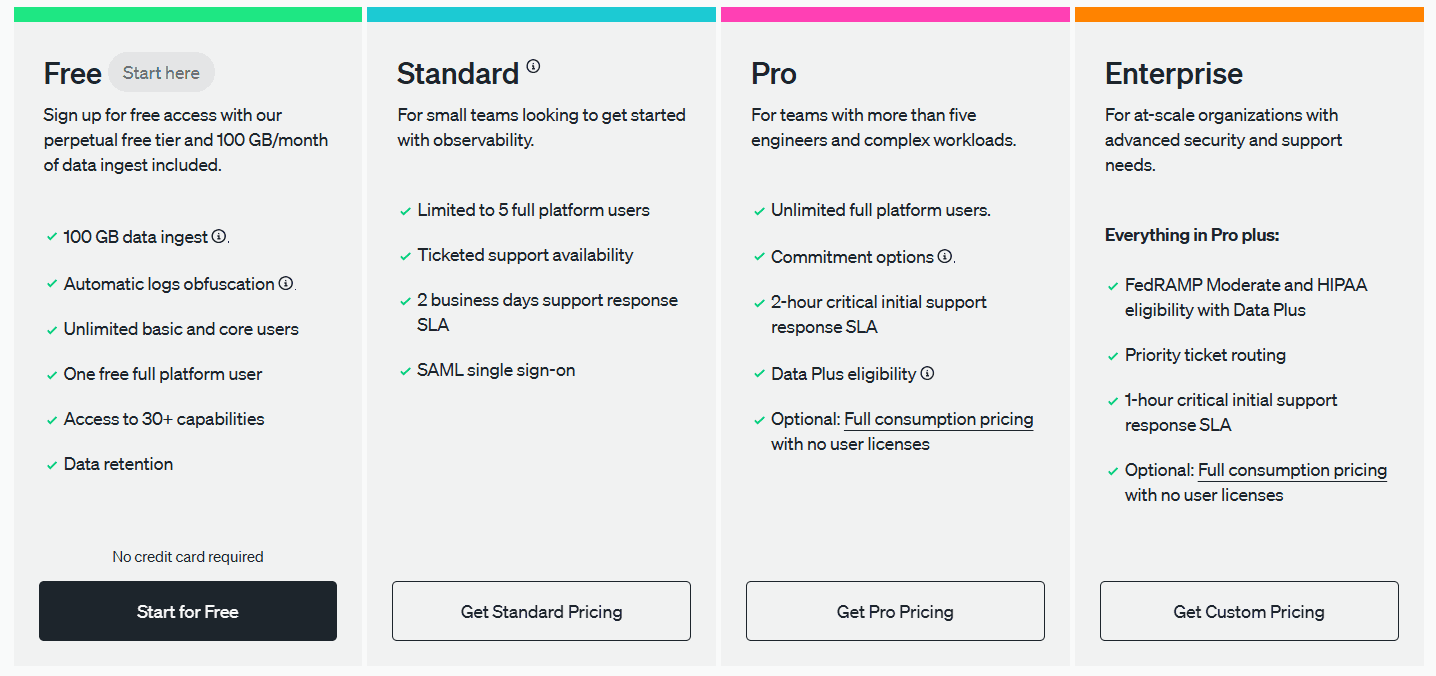The height and width of the screenshot is (676, 1436).
Task: Click the Start here badge
Action: 161,73
